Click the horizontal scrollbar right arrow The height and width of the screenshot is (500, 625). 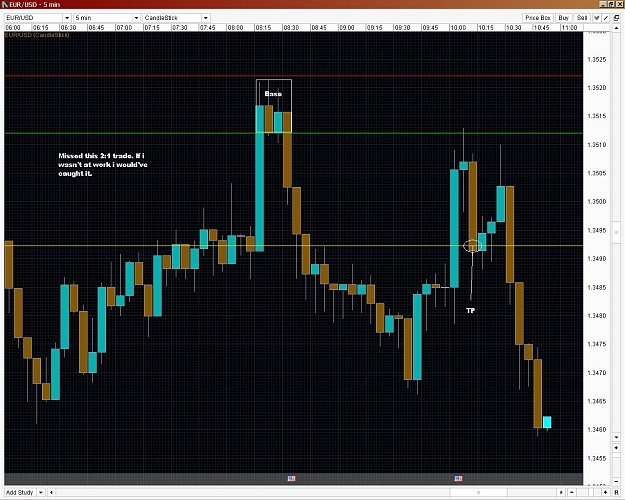562,492
